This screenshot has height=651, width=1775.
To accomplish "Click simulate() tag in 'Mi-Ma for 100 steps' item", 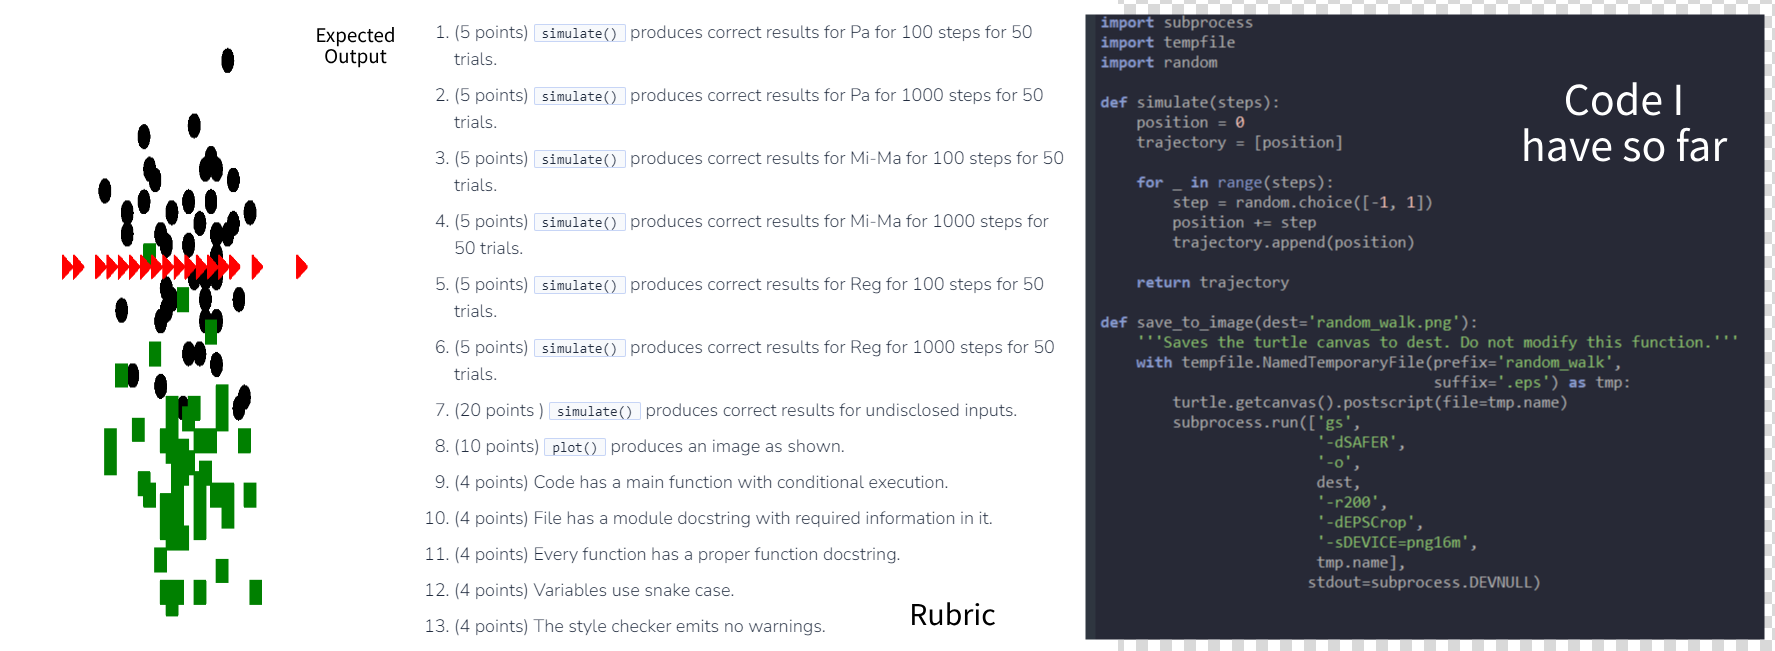I will tap(579, 159).
